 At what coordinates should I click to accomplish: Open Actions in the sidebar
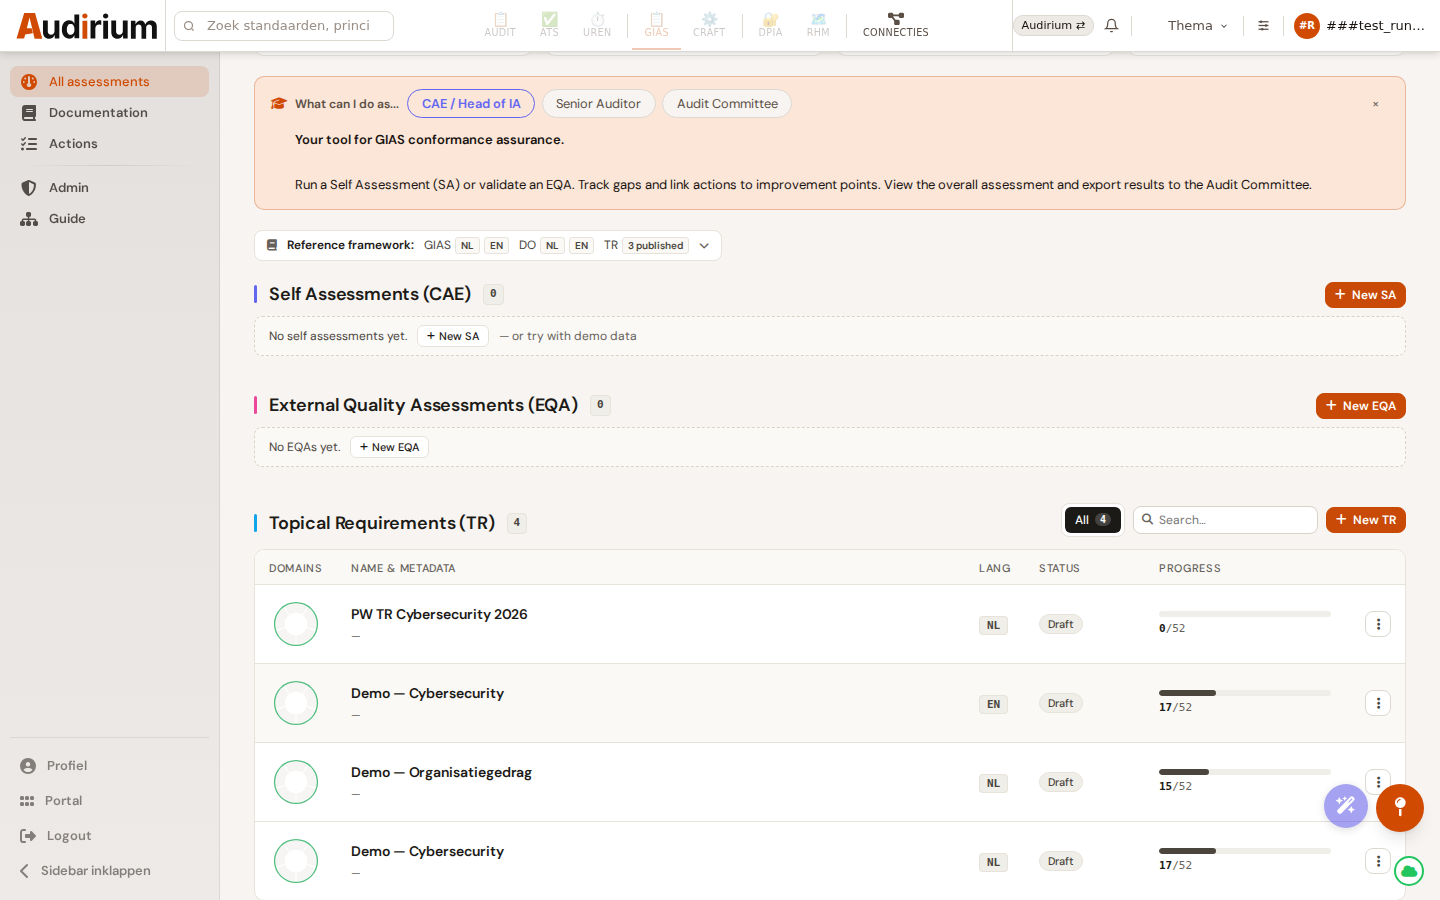coord(109,144)
